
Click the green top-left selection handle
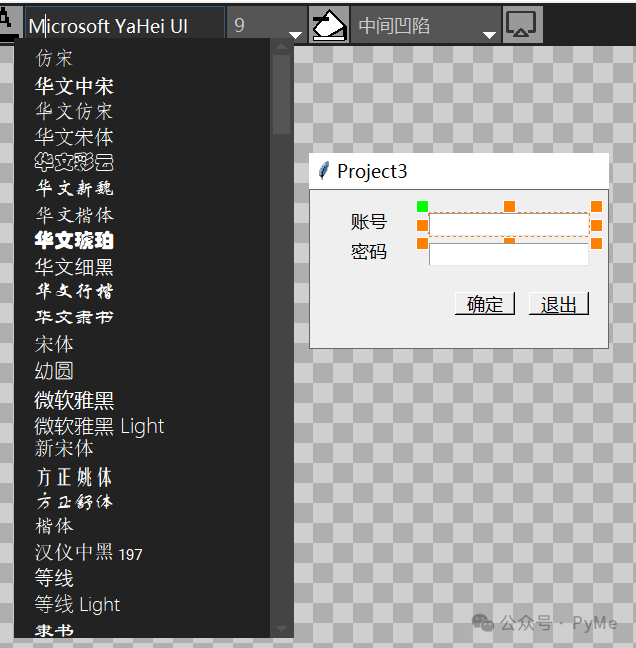click(422, 206)
